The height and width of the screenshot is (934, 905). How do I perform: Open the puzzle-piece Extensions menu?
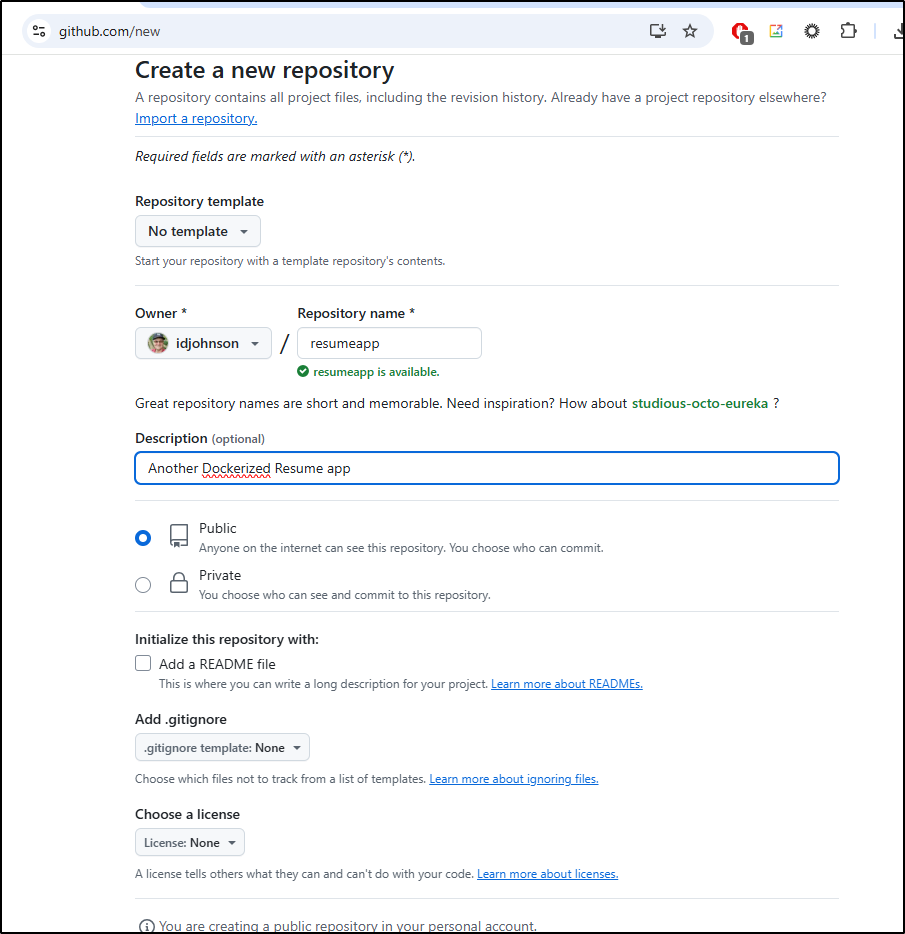(x=848, y=31)
